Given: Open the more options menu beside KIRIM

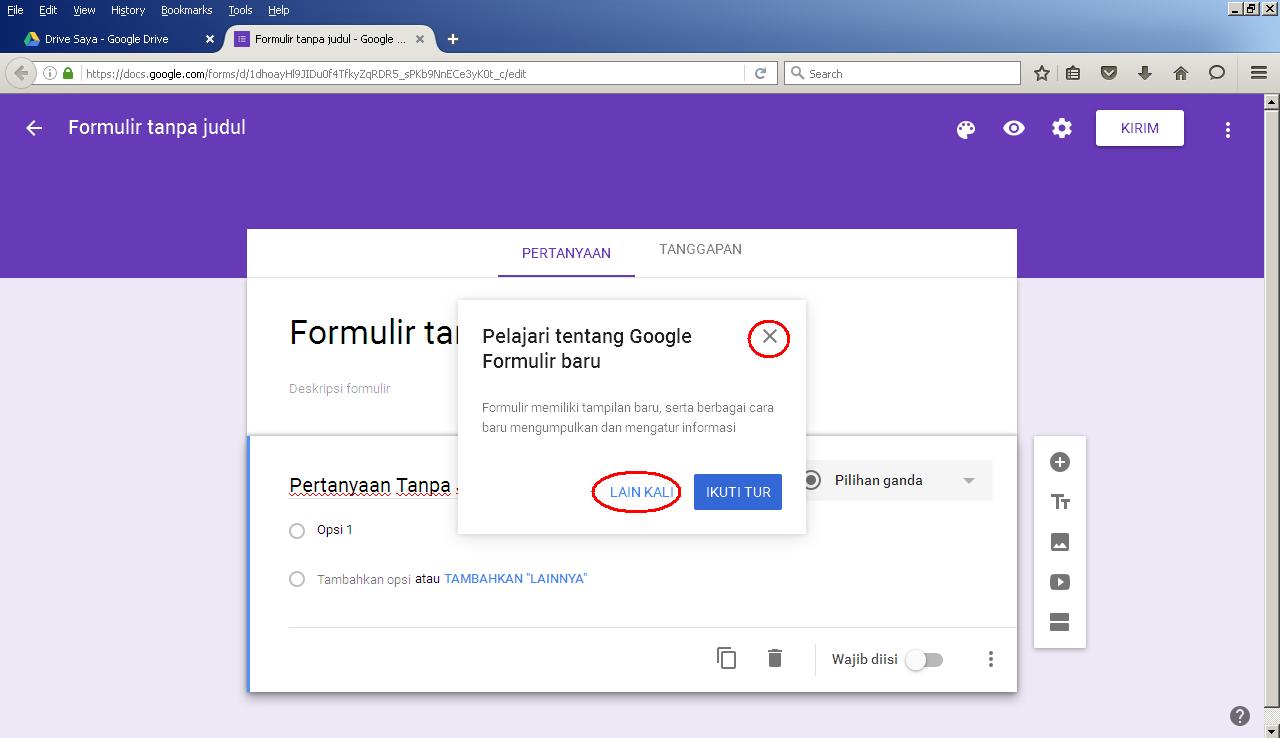Looking at the screenshot, I should point(1228,129).
